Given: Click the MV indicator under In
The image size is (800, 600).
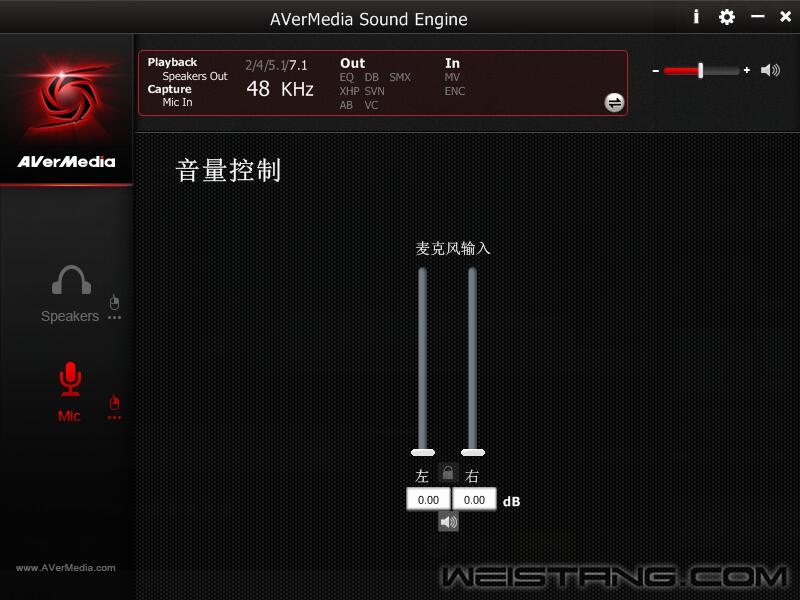Looking at the screenshot, I should 452,78.
